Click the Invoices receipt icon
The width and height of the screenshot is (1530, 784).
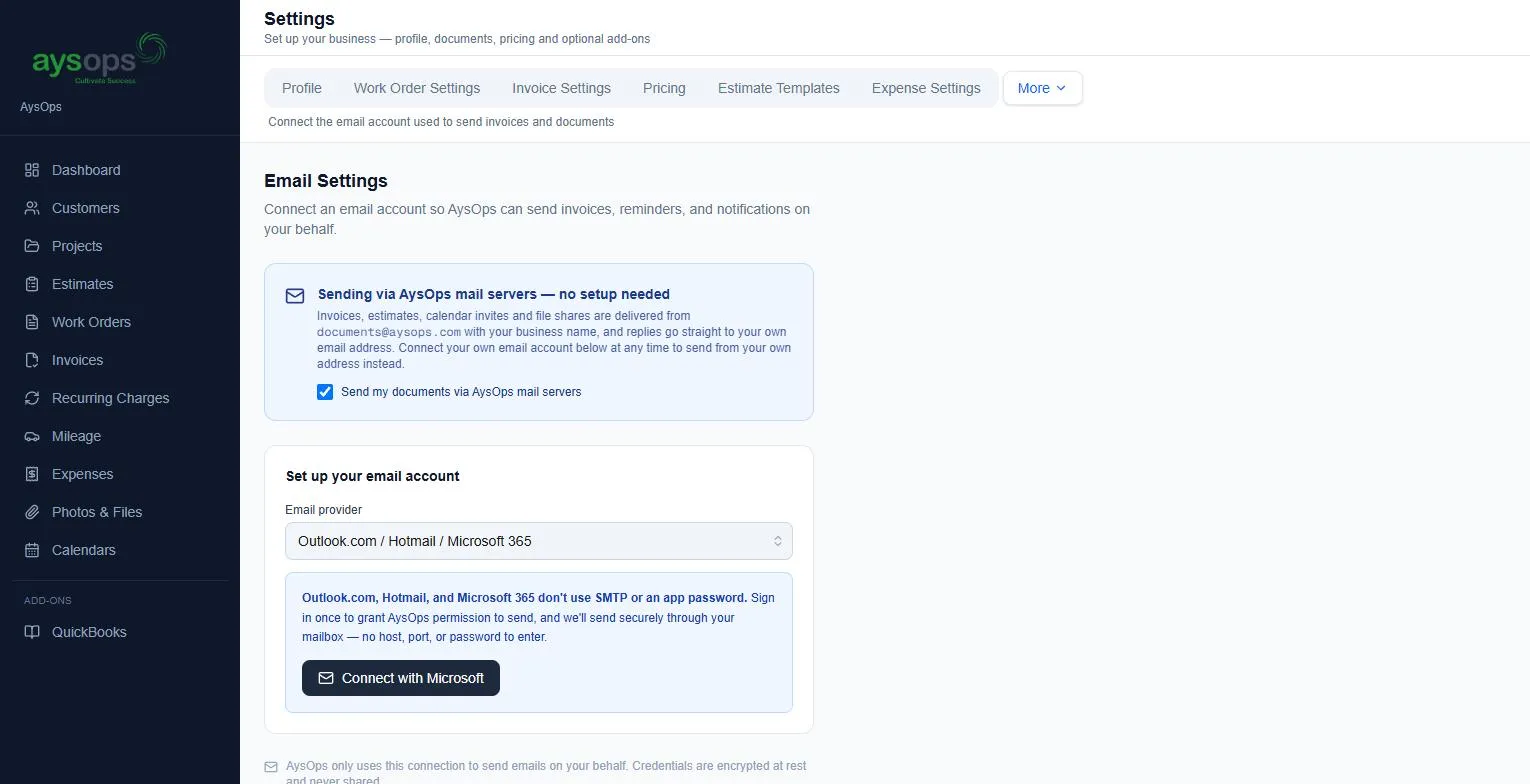(32, 360)
